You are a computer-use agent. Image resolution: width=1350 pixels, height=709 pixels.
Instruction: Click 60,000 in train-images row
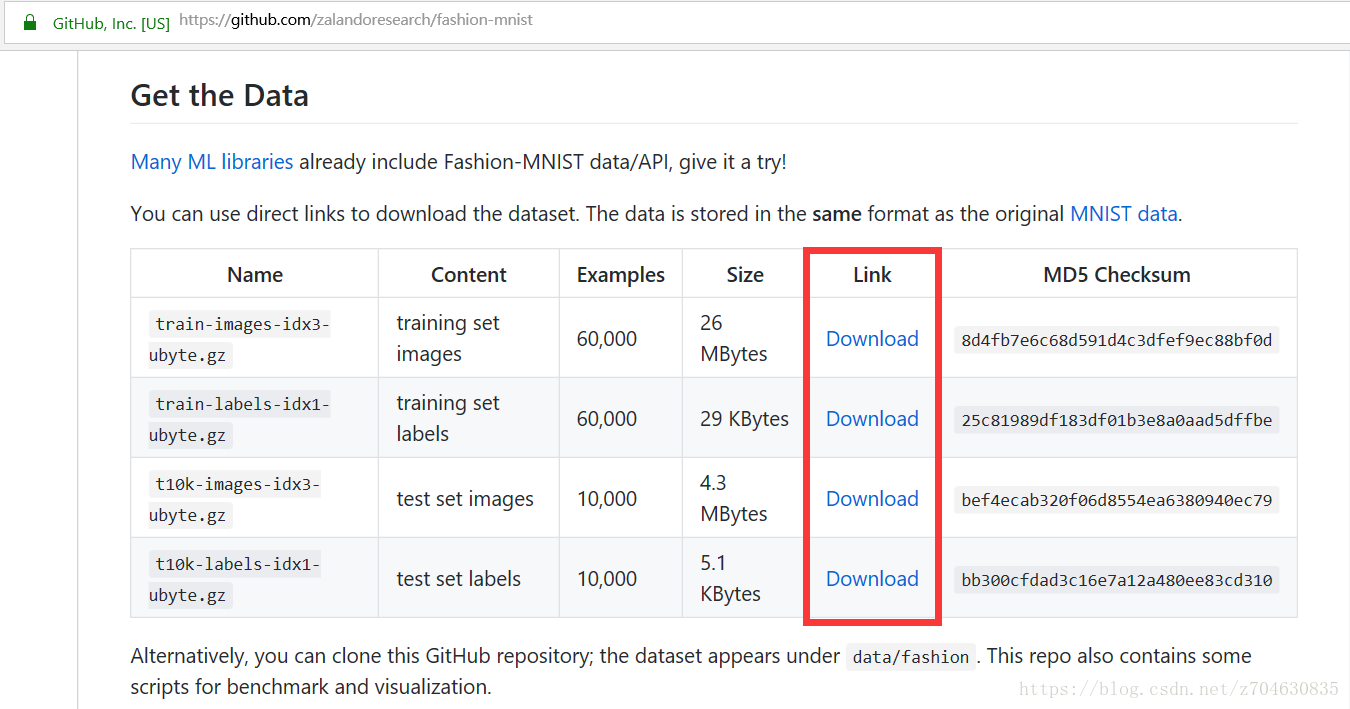(x=607, y=338)
